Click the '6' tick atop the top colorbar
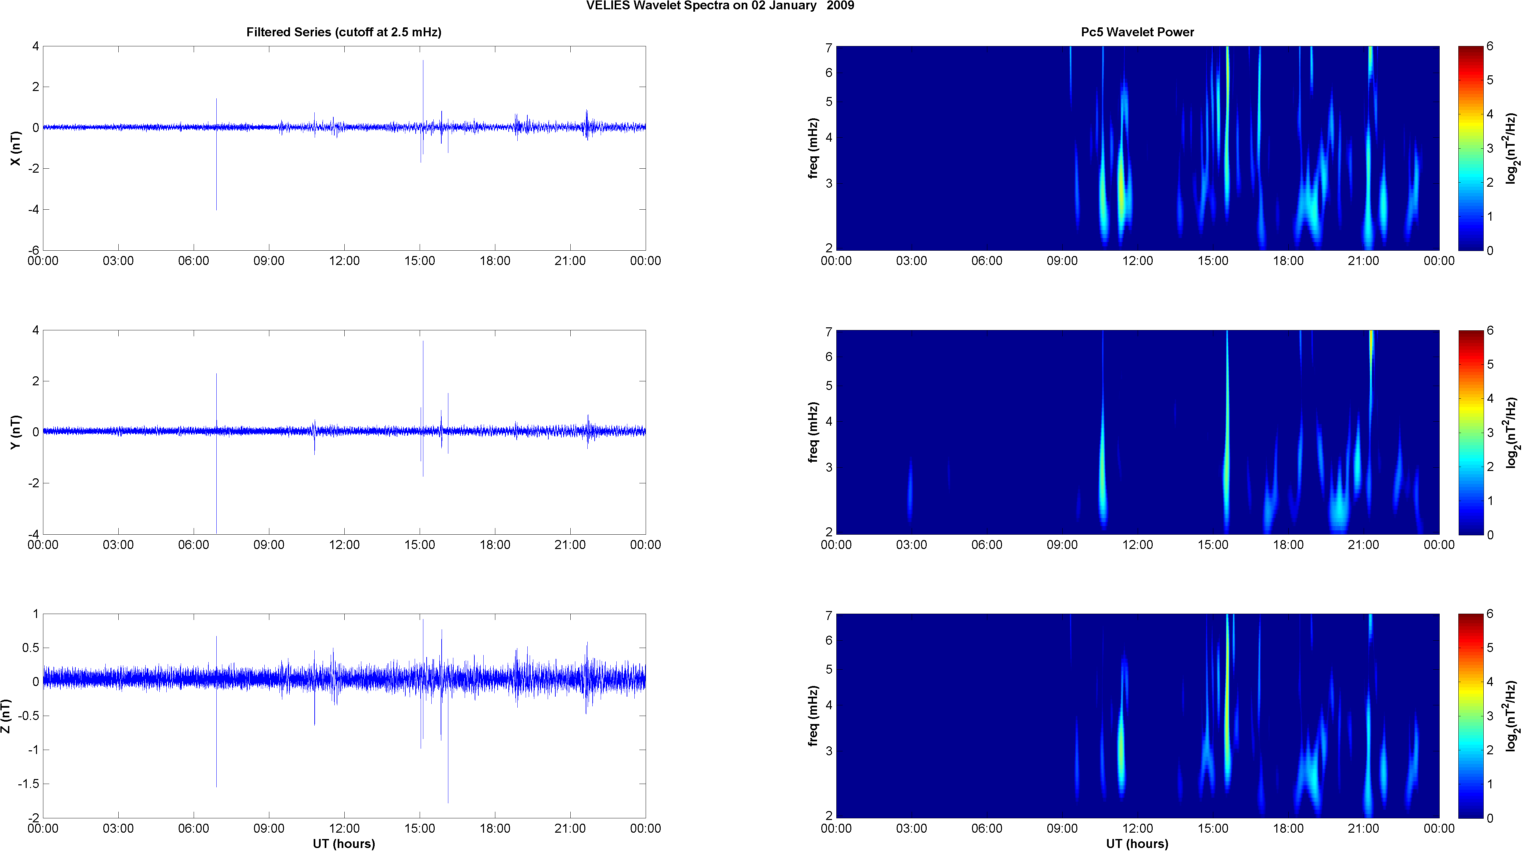Screen dimensions: 1522x851 (1490, 47)
